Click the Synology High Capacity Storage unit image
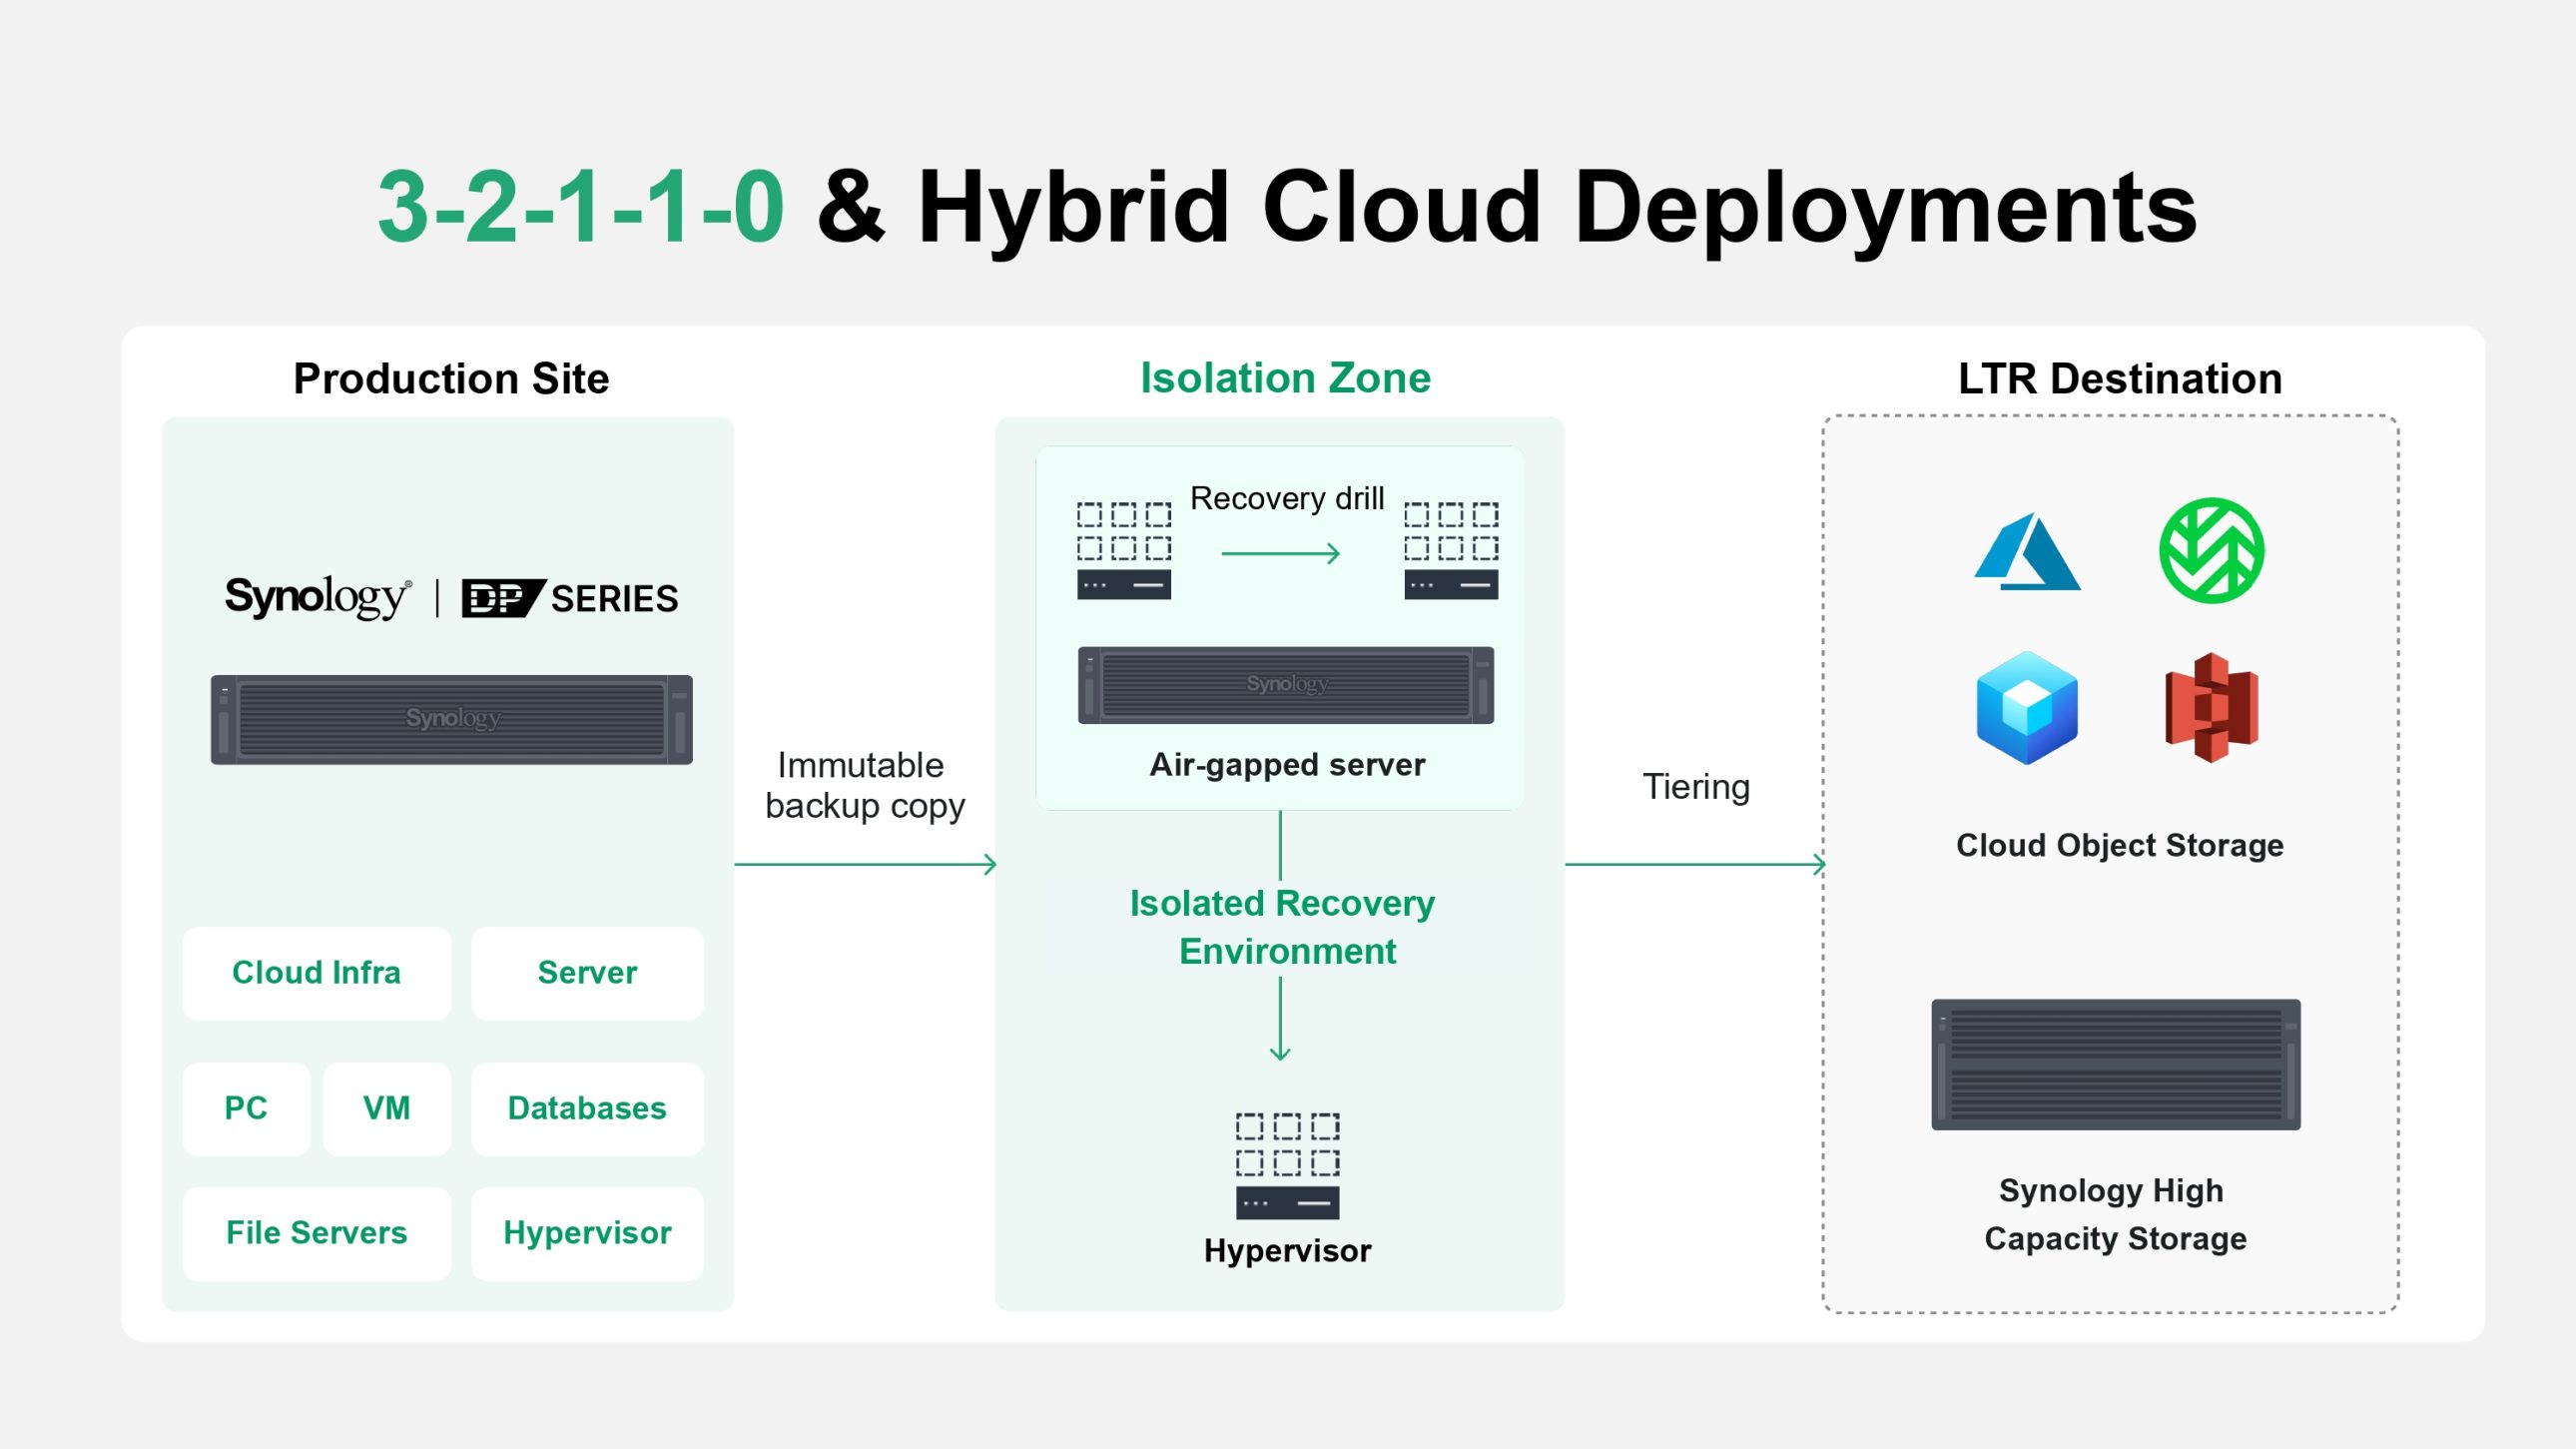 (x=2115, y=1064)
